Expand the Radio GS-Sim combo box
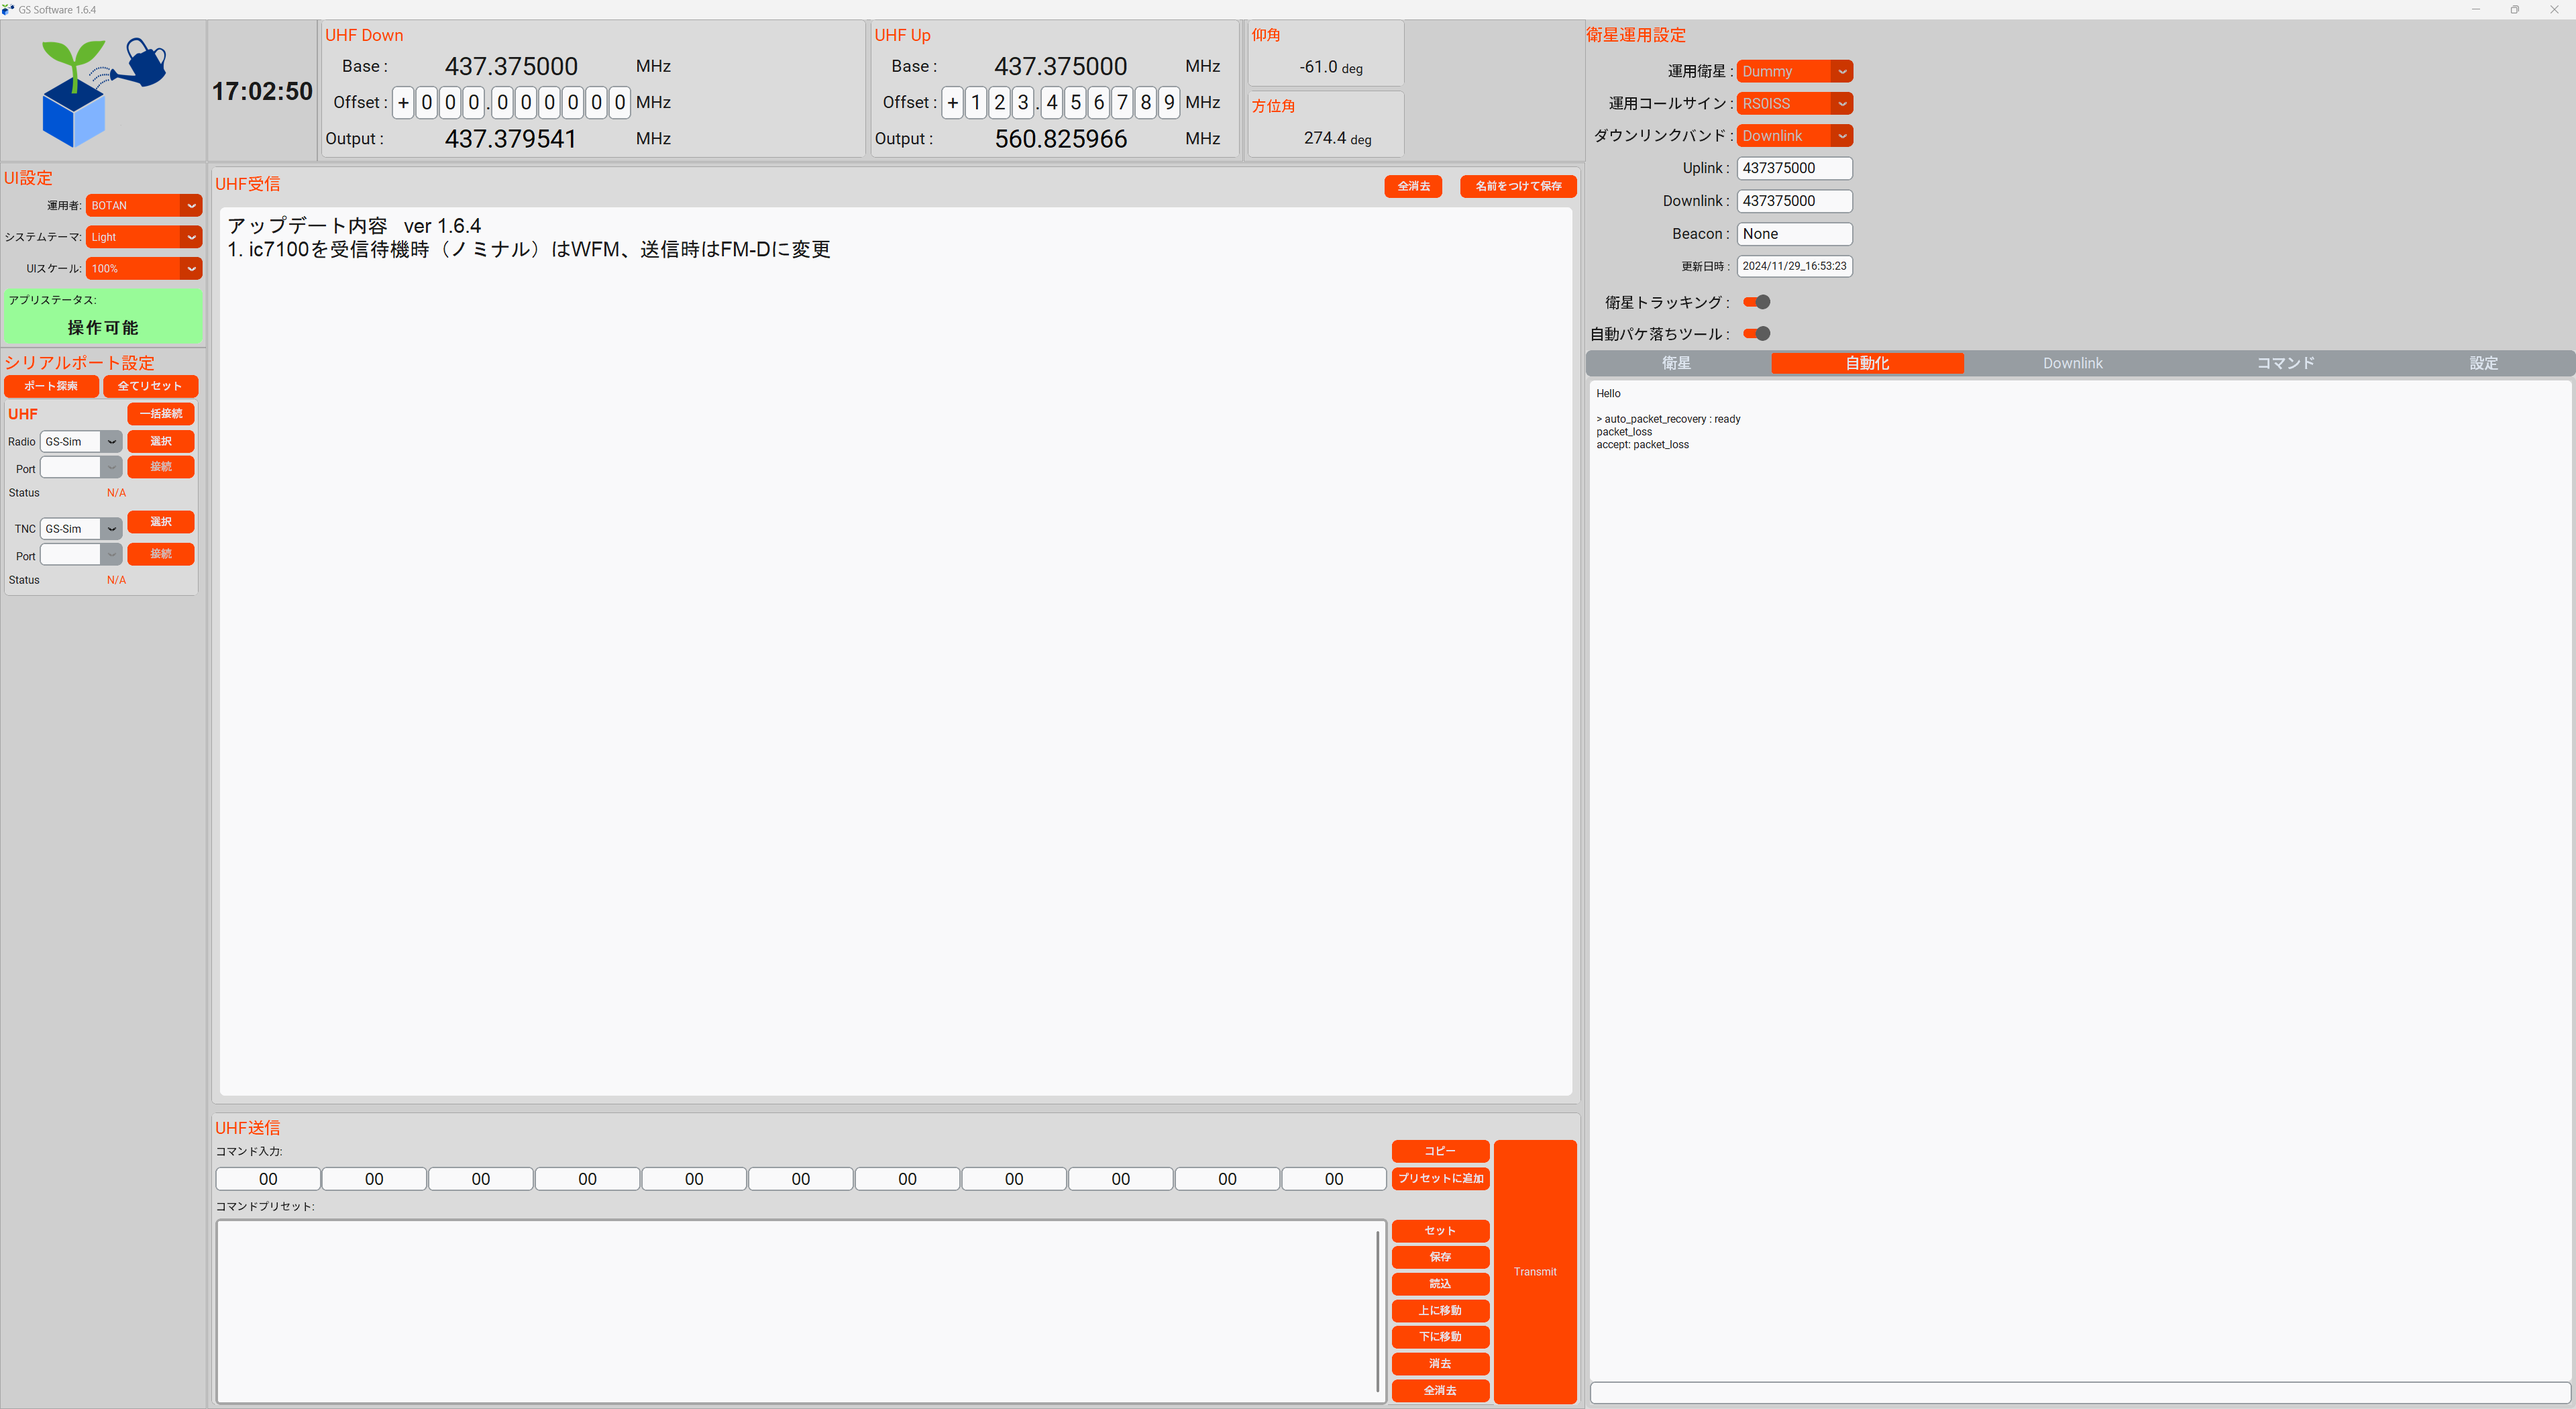Screen dimensions: 2576x1409 coord(81,442)
